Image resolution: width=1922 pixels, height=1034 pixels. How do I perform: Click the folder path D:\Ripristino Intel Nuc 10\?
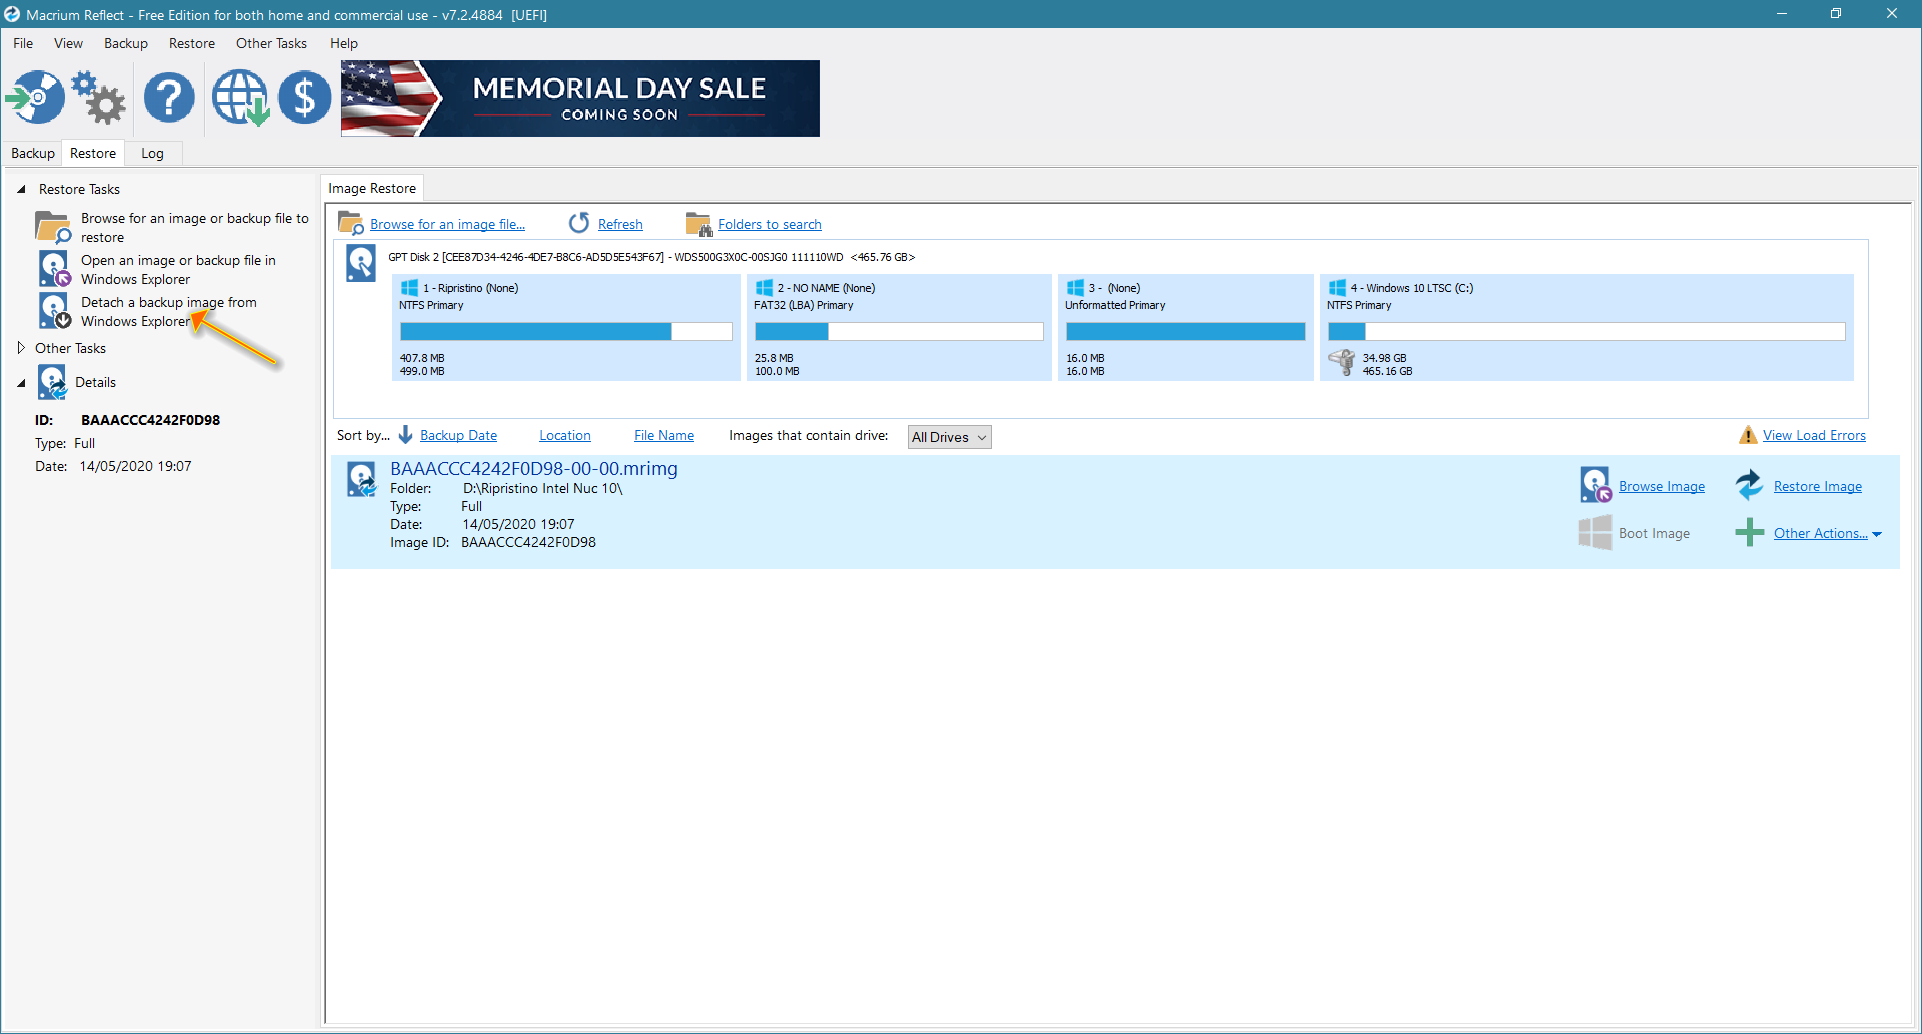[542, 488]
